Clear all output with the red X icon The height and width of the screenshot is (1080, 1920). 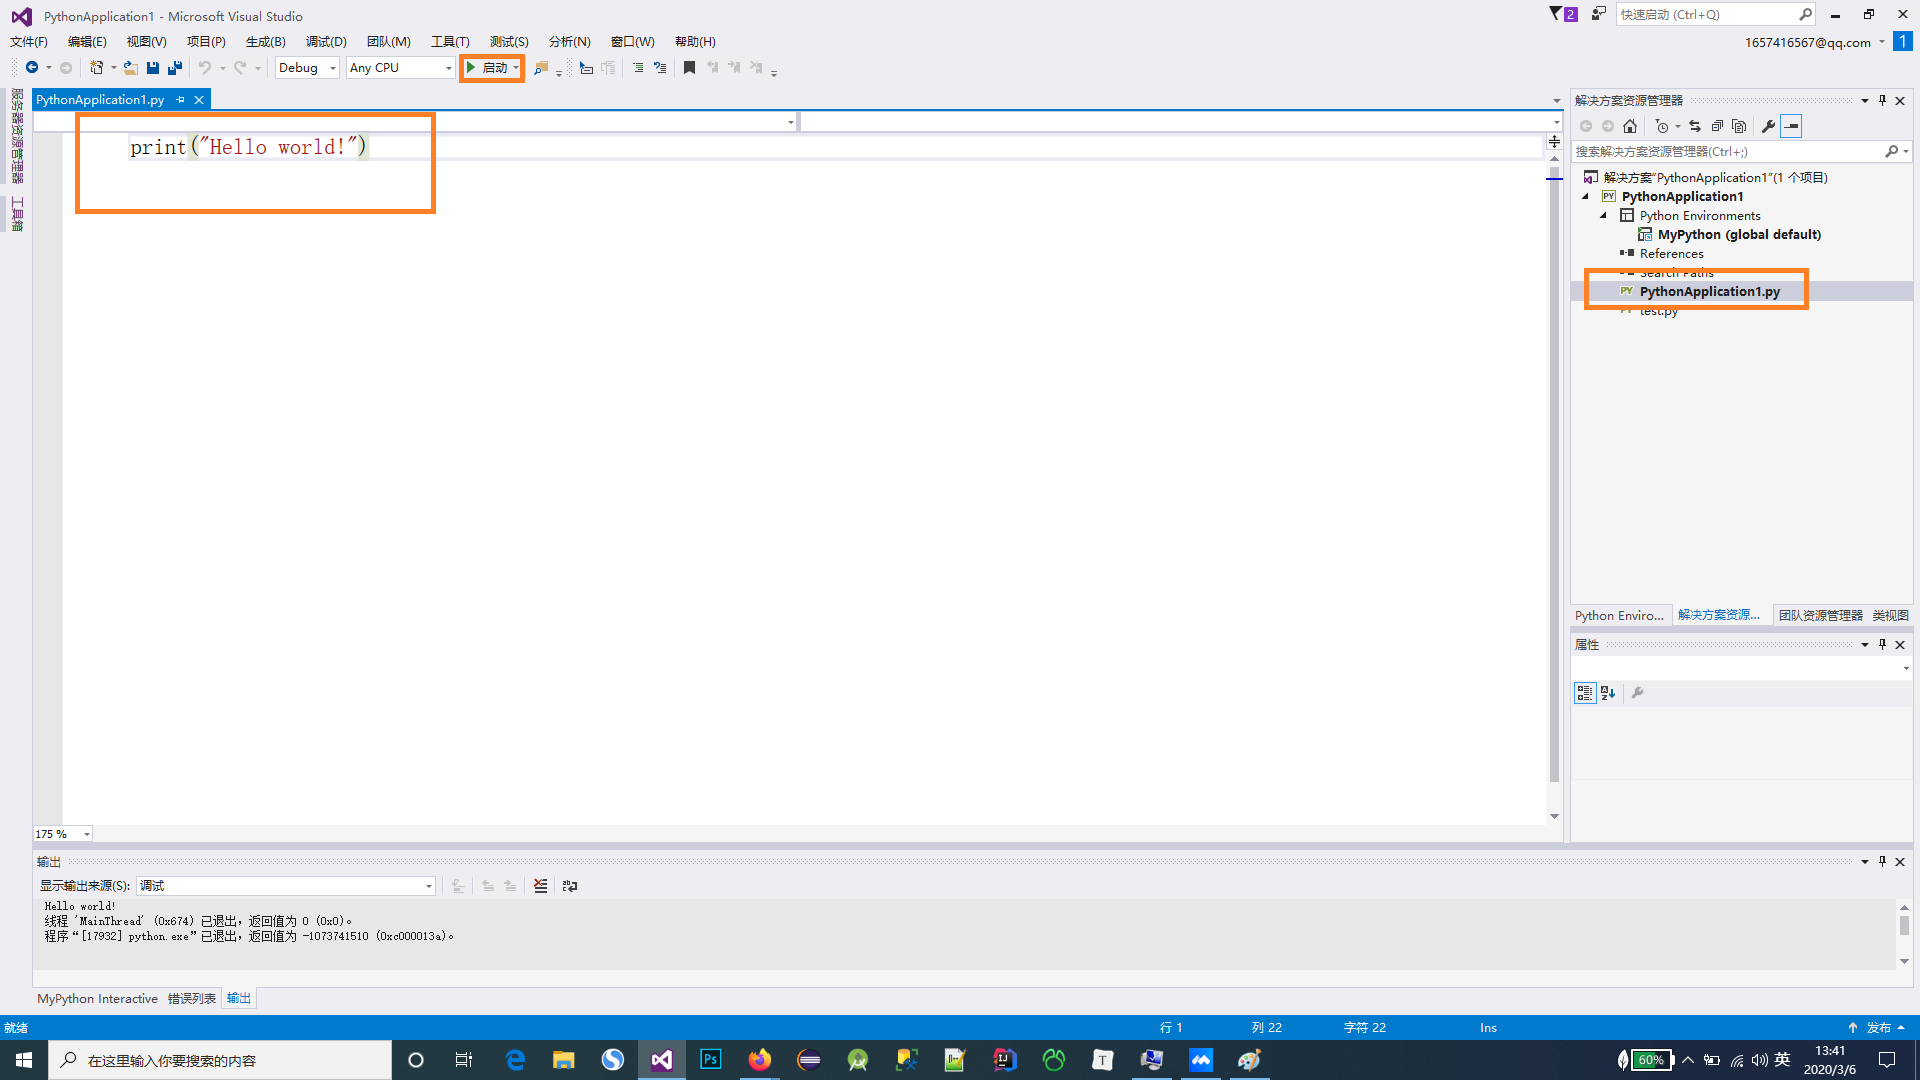(x=540, y=886)
